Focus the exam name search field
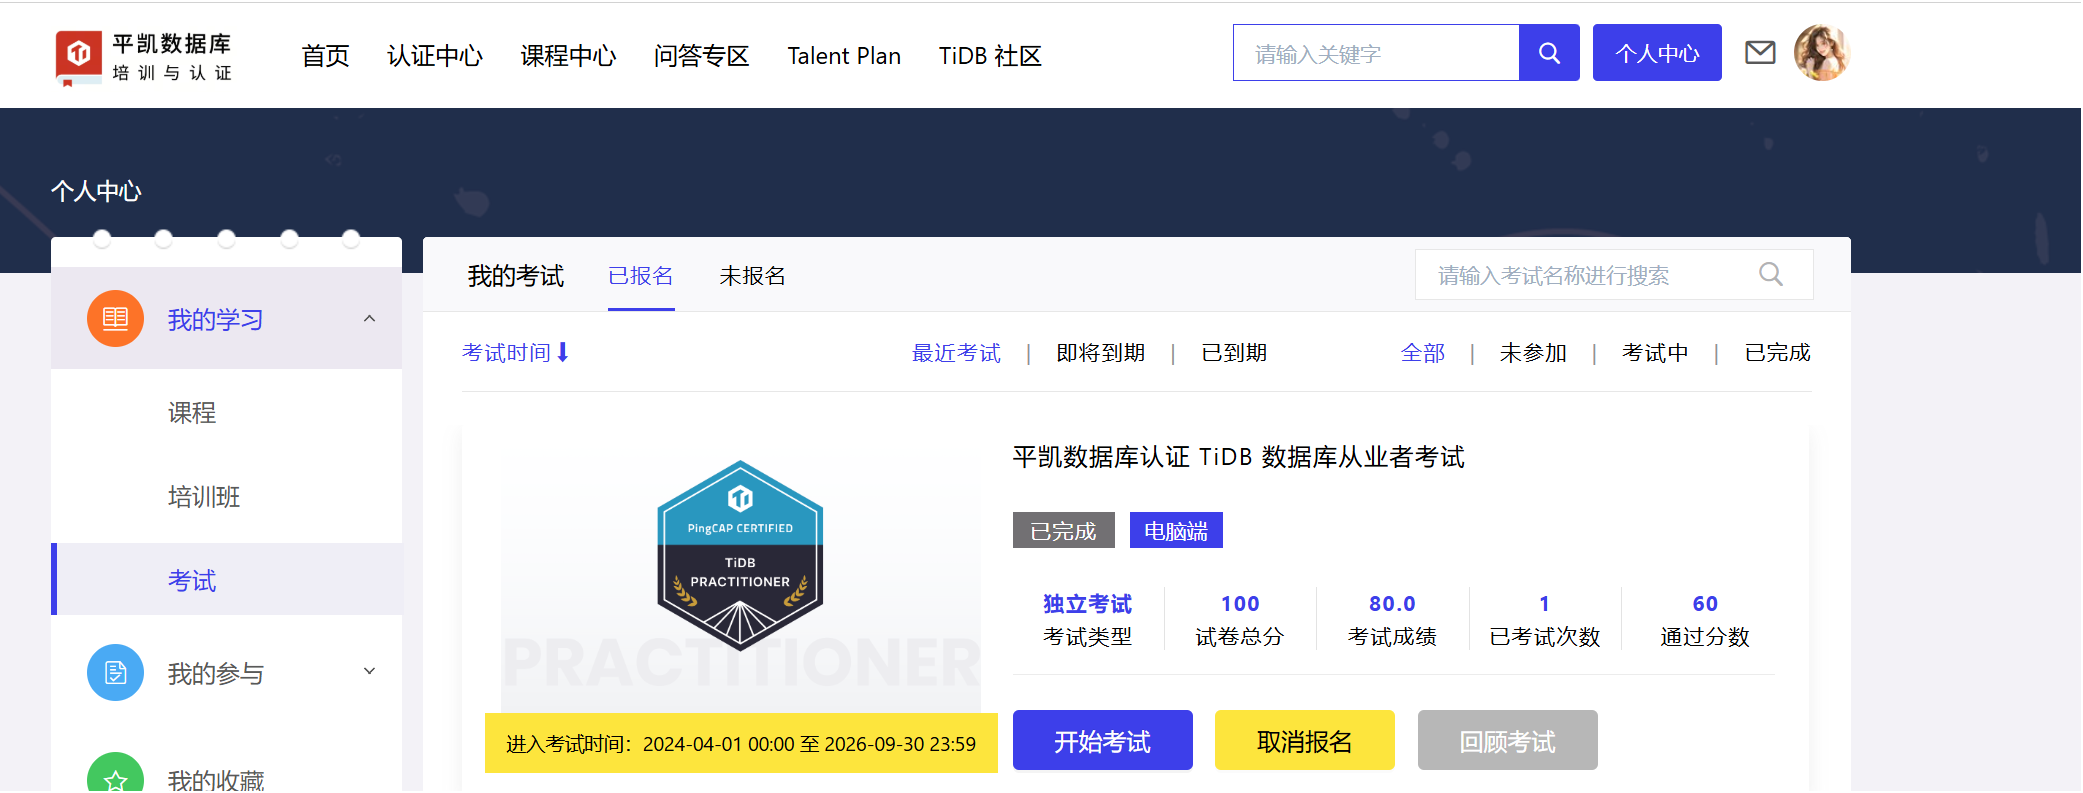The width and height of the screenshot is (2083, 793). (x=1614, y=274)
